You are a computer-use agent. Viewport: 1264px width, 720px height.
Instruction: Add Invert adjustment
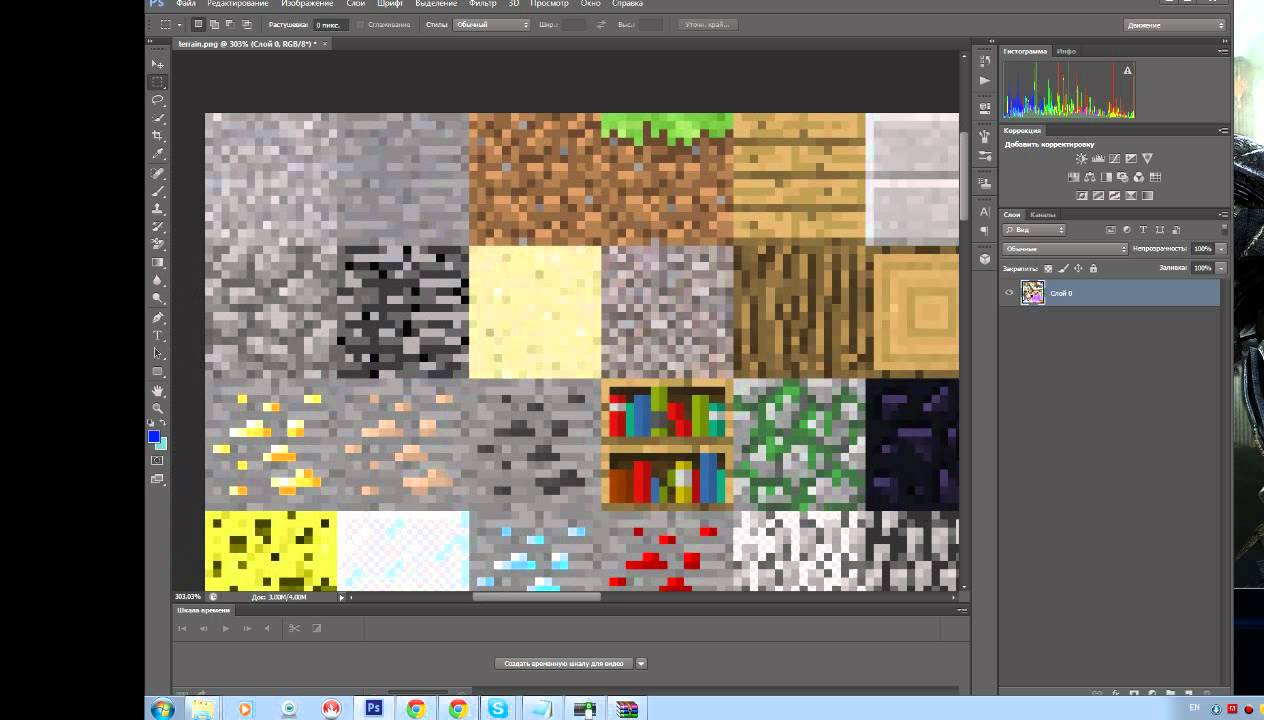[x=1082, y=196]
